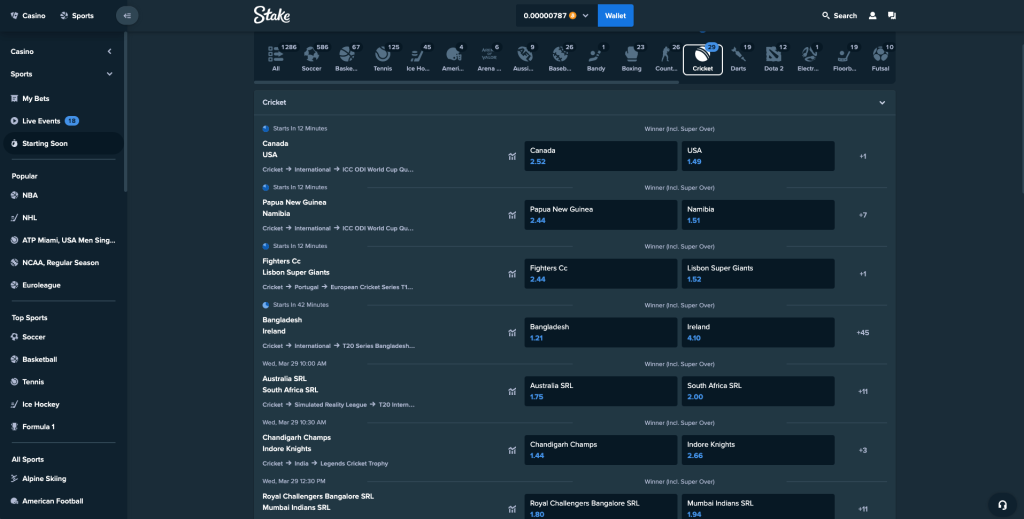
Task: Bet on USA at 1.49
Action: [758, 156]
